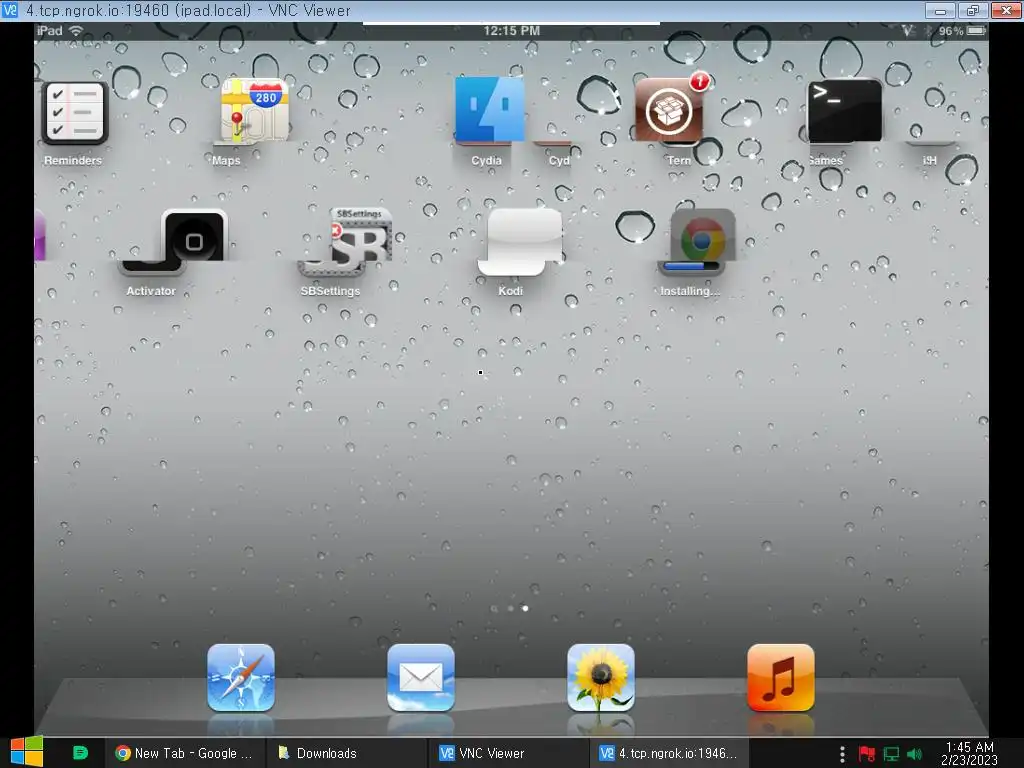Open the blue Cydia Finder-style icon
Image resolution: width=1024 pixels, height=768 pixels.
pyautogui.click(x=490, y=110)
